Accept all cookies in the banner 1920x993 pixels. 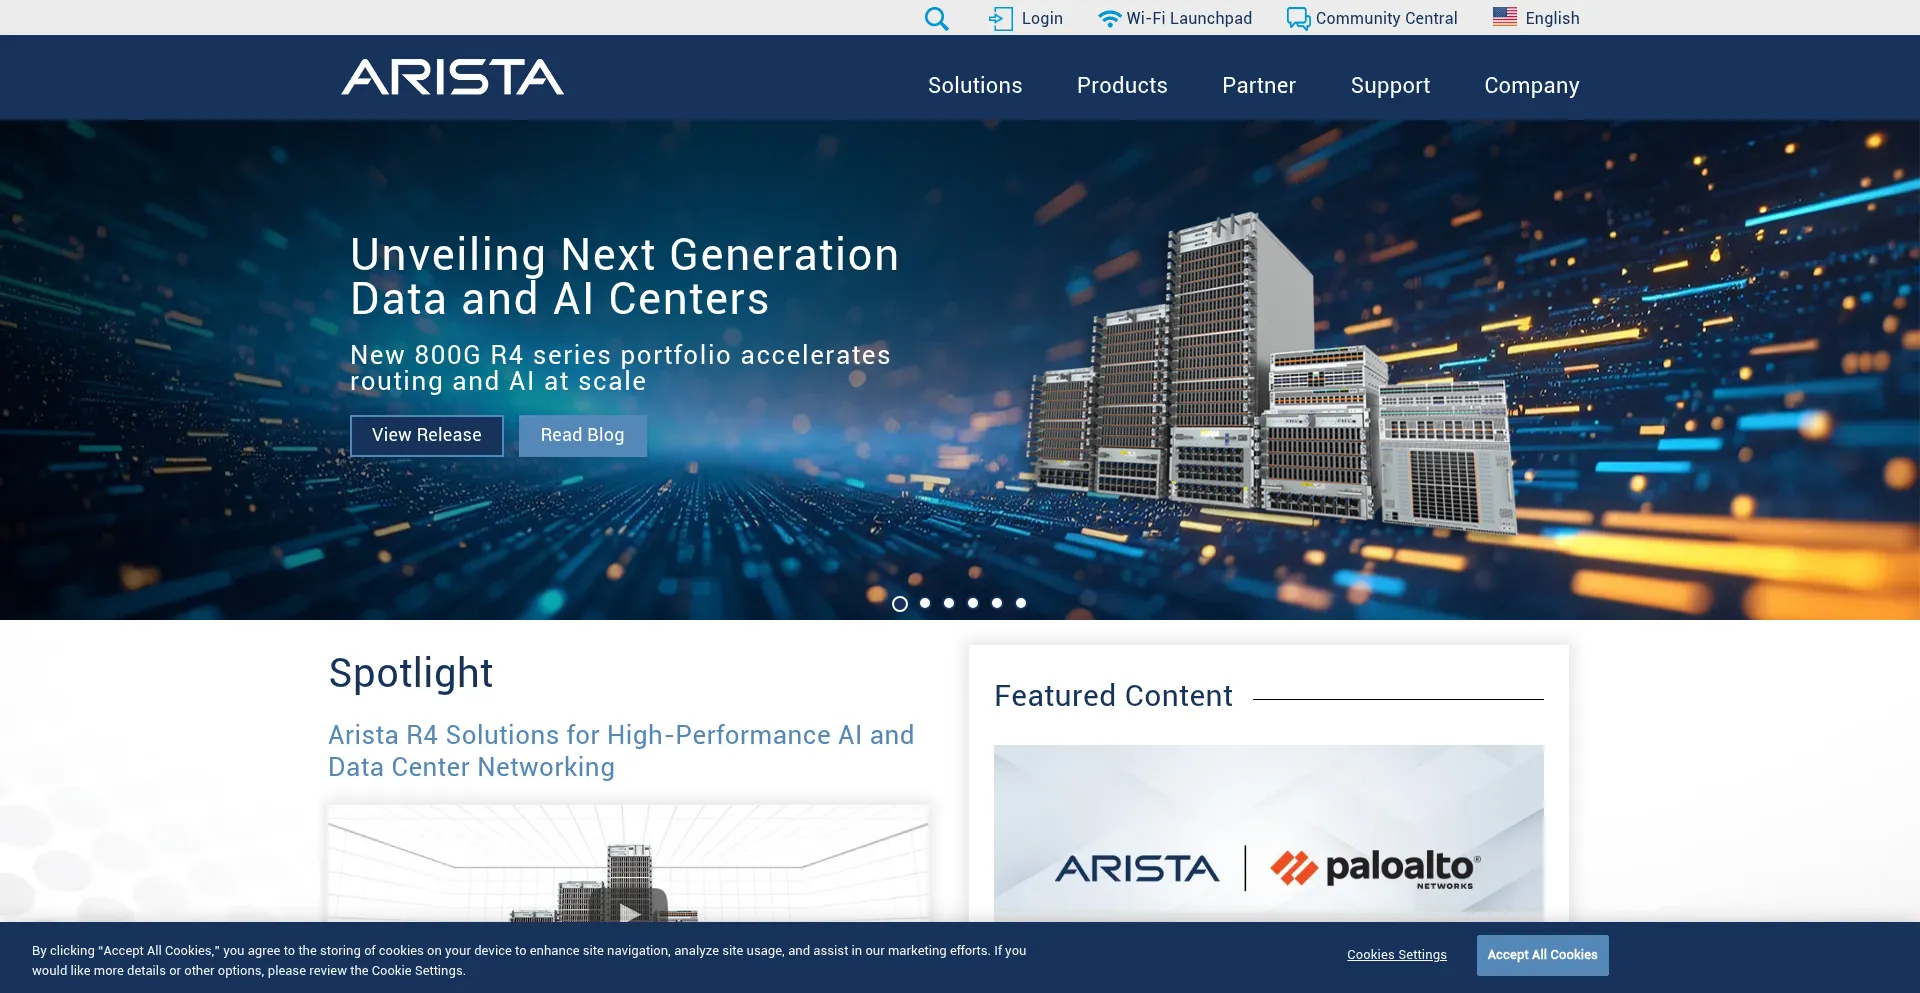(x=1542, y=955)
